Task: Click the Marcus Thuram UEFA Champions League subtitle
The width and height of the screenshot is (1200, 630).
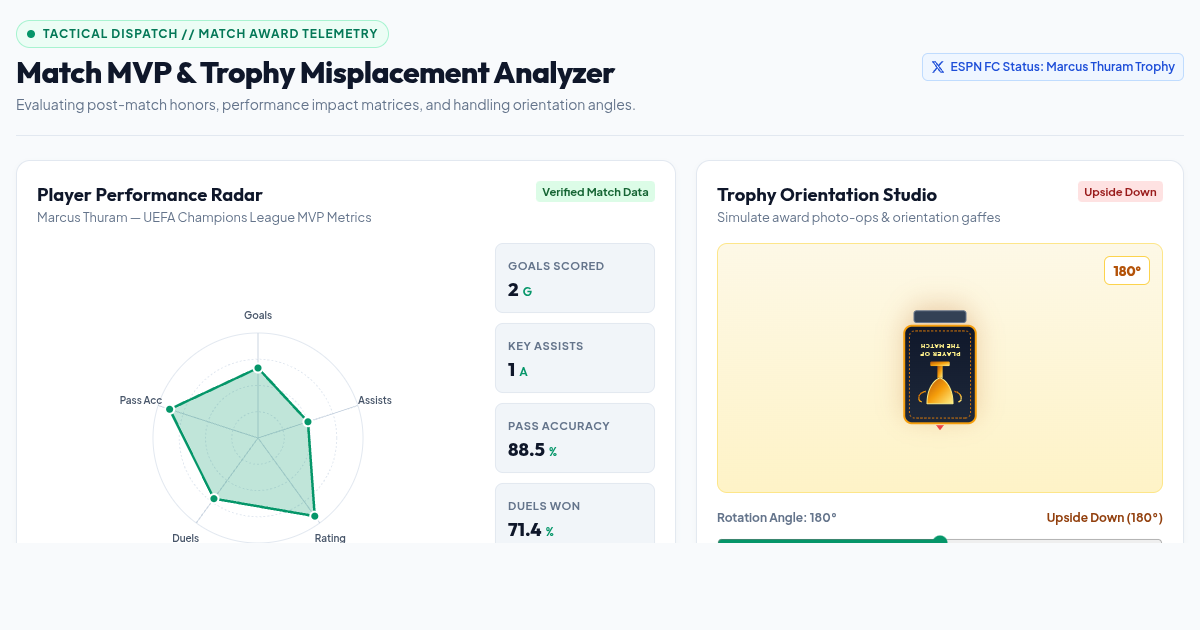Action: pos(204,217)
